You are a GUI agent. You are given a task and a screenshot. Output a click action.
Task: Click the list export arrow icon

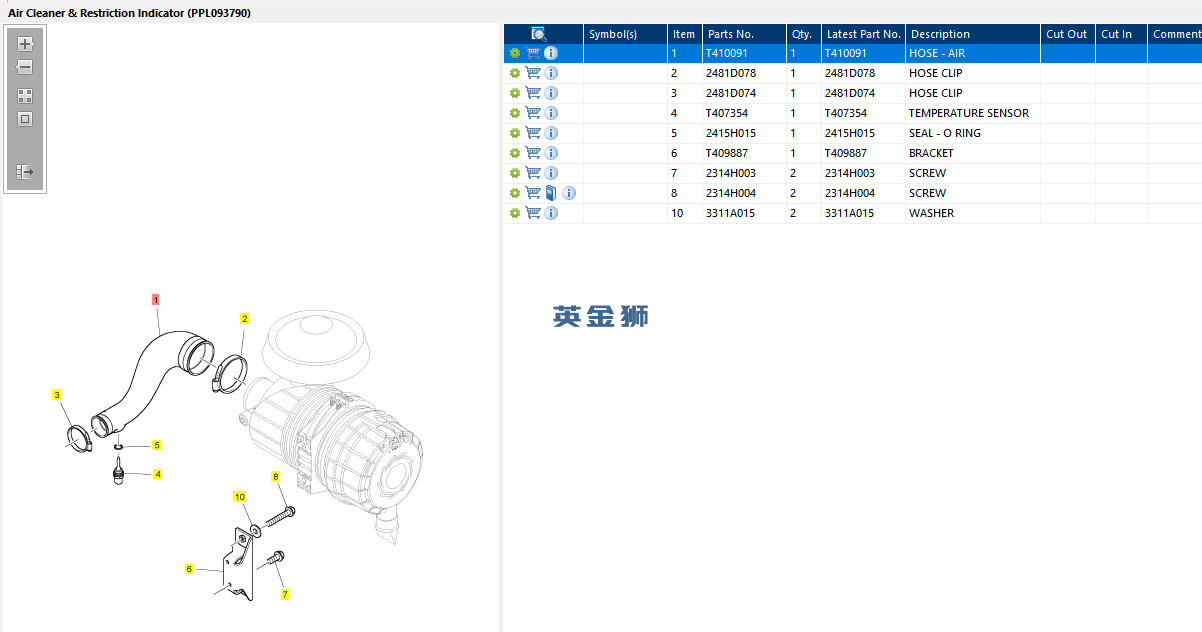coord(25,172)
